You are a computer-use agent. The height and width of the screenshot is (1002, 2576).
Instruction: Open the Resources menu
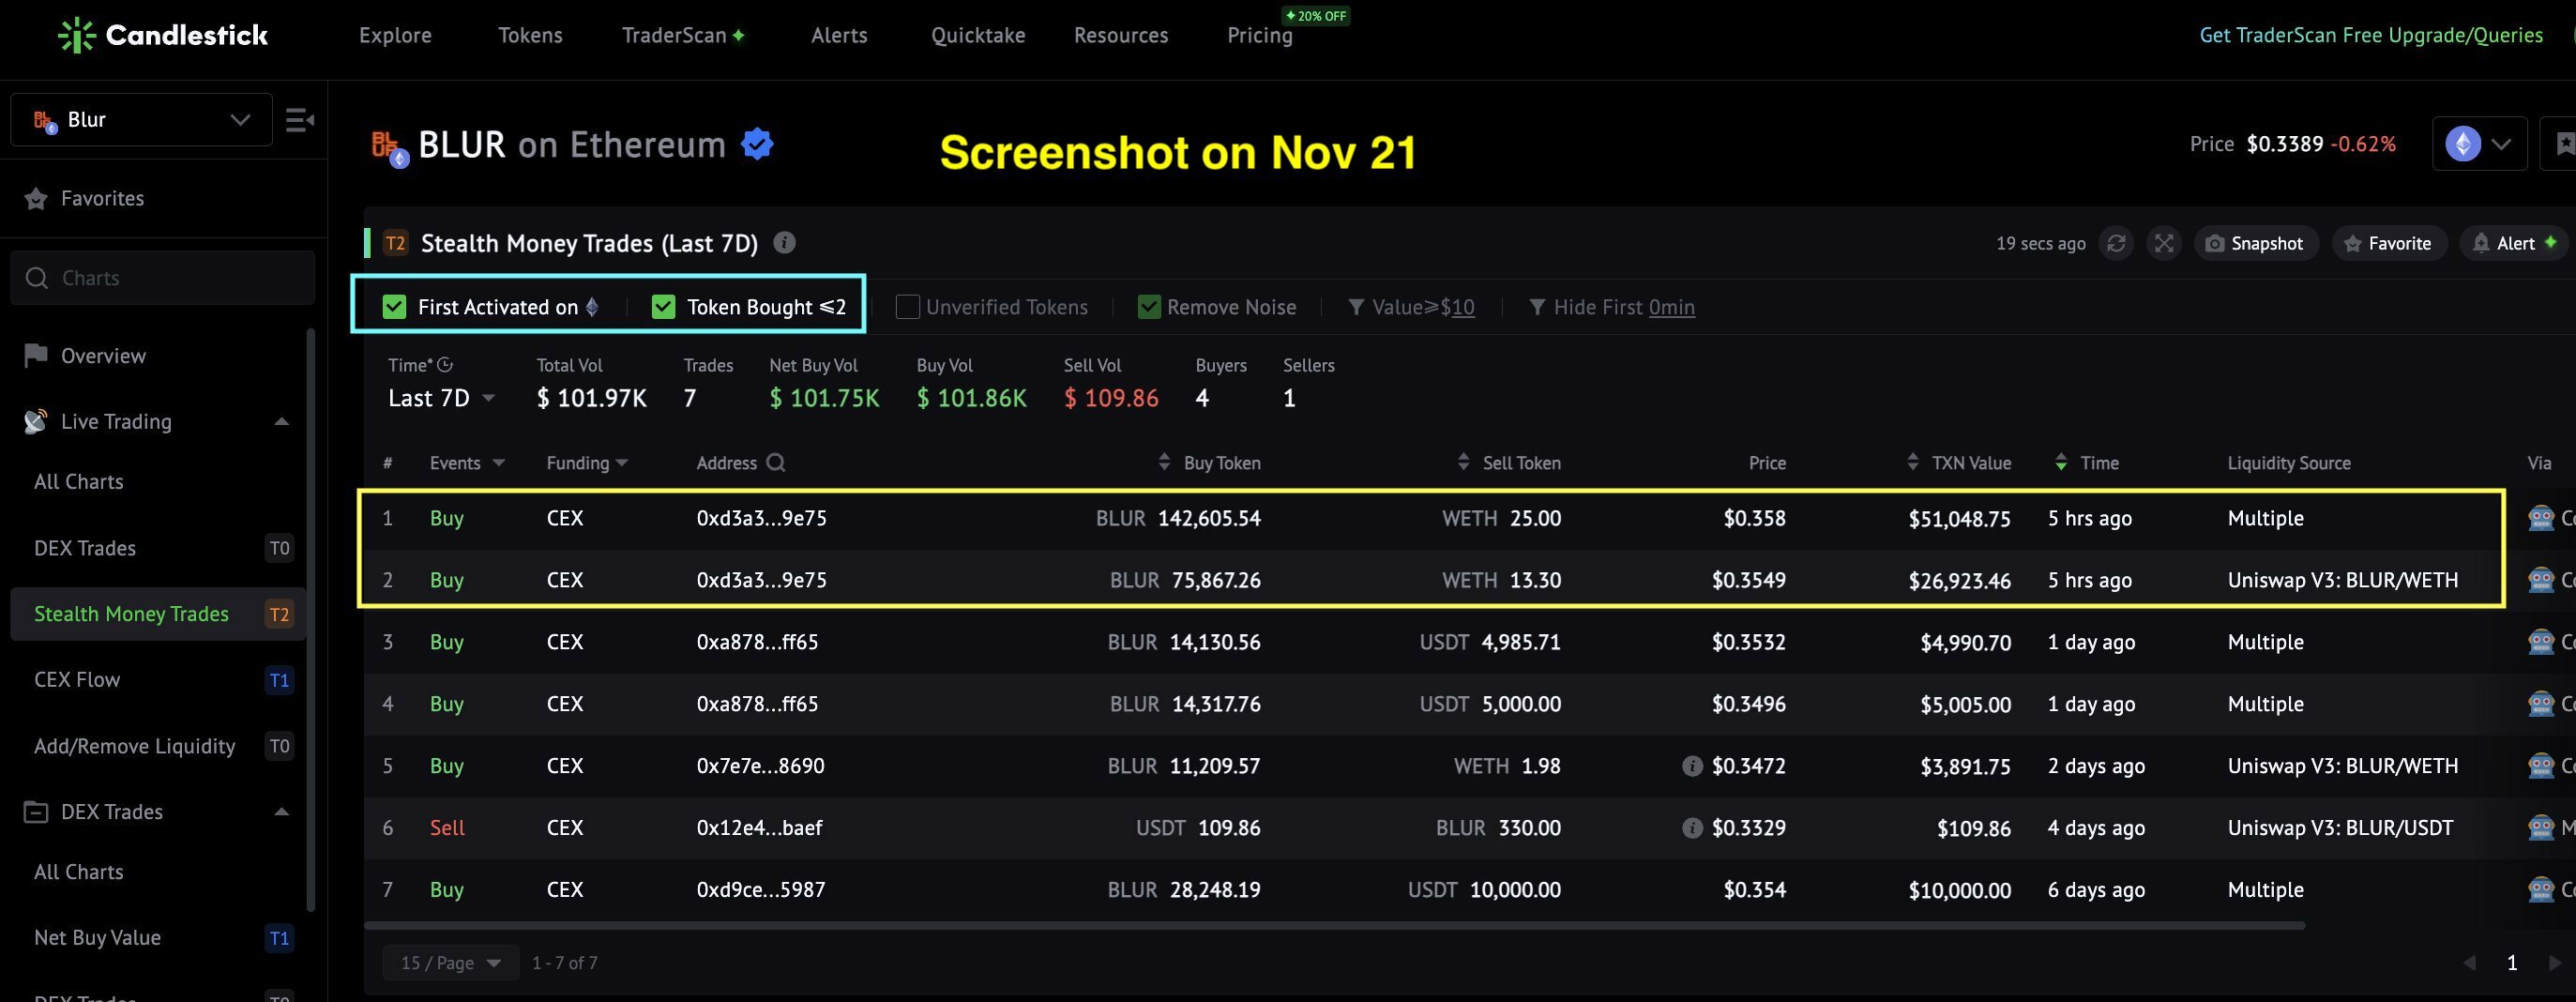pyautogui.click(x=1121, y=35)
